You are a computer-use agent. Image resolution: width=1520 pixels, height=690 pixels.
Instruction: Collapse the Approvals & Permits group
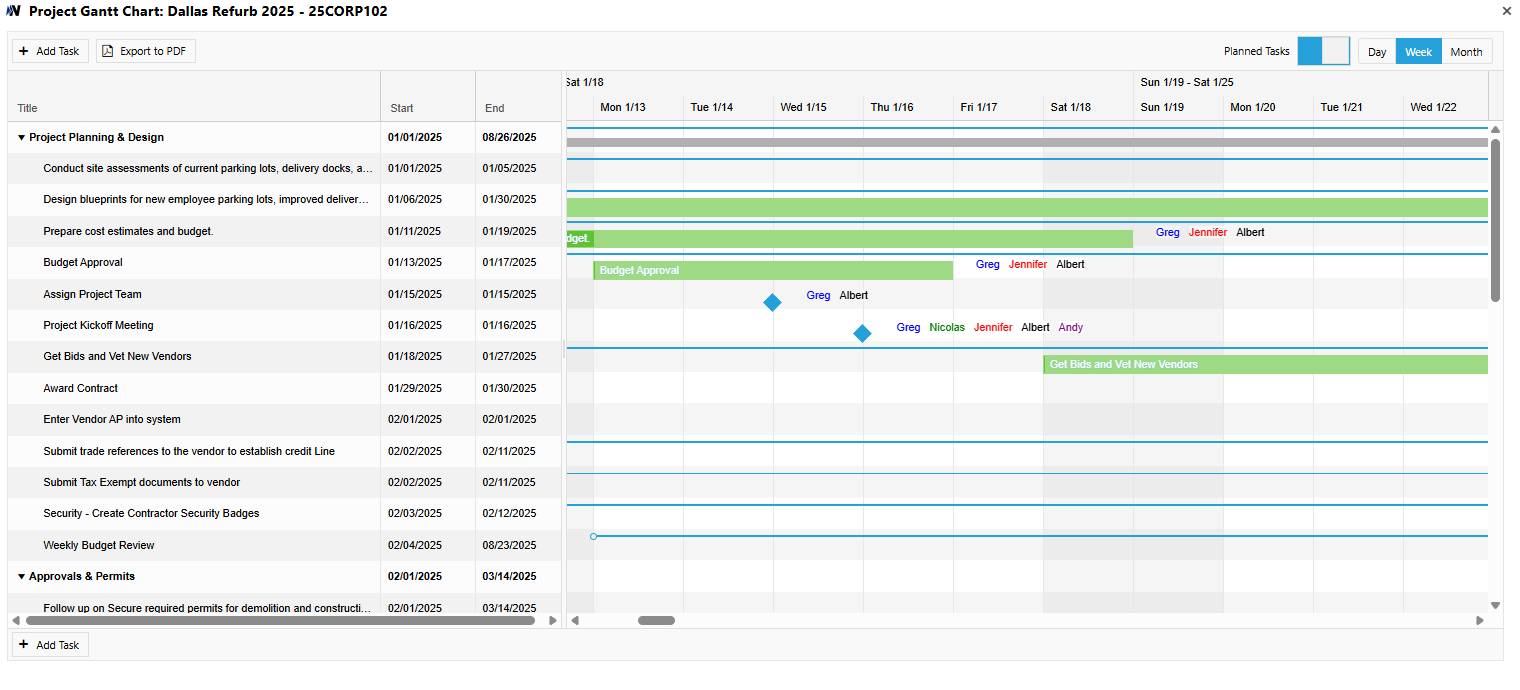[x=22, y=577]
